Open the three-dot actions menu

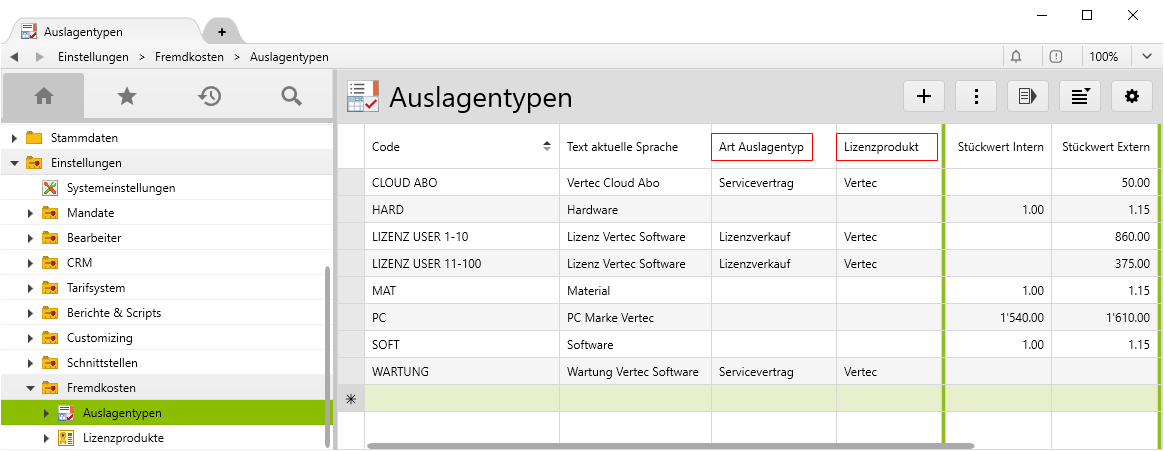point(976,96)
